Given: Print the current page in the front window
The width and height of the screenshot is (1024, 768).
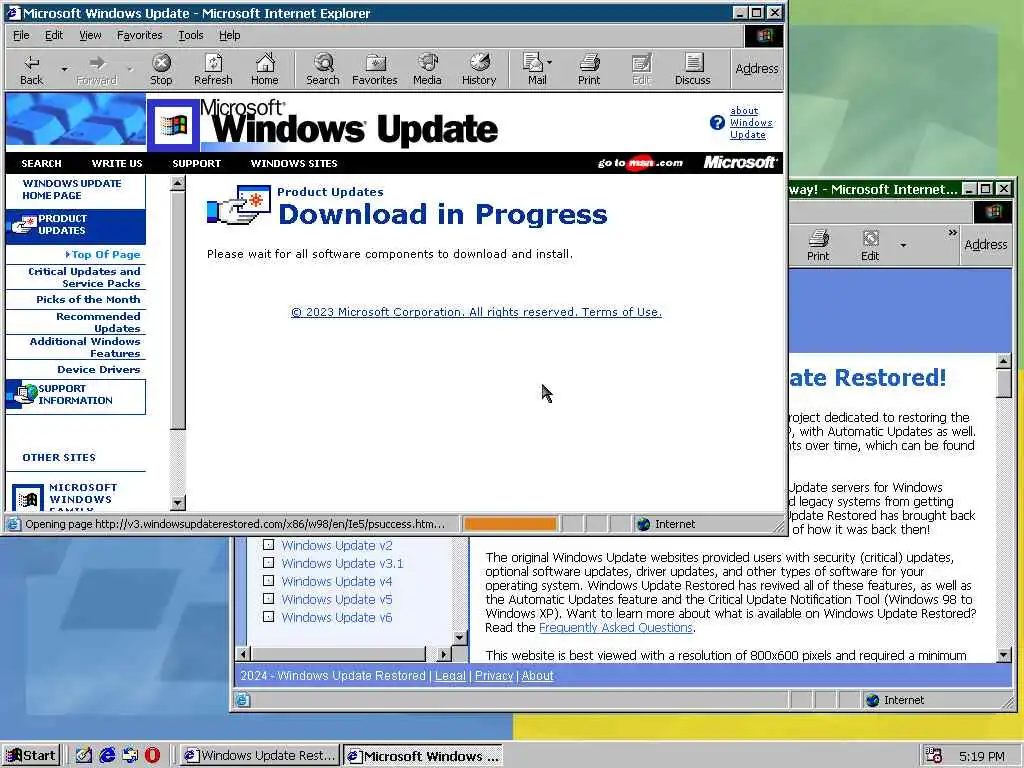Looking at the screenshot, I should click(588, 69).
